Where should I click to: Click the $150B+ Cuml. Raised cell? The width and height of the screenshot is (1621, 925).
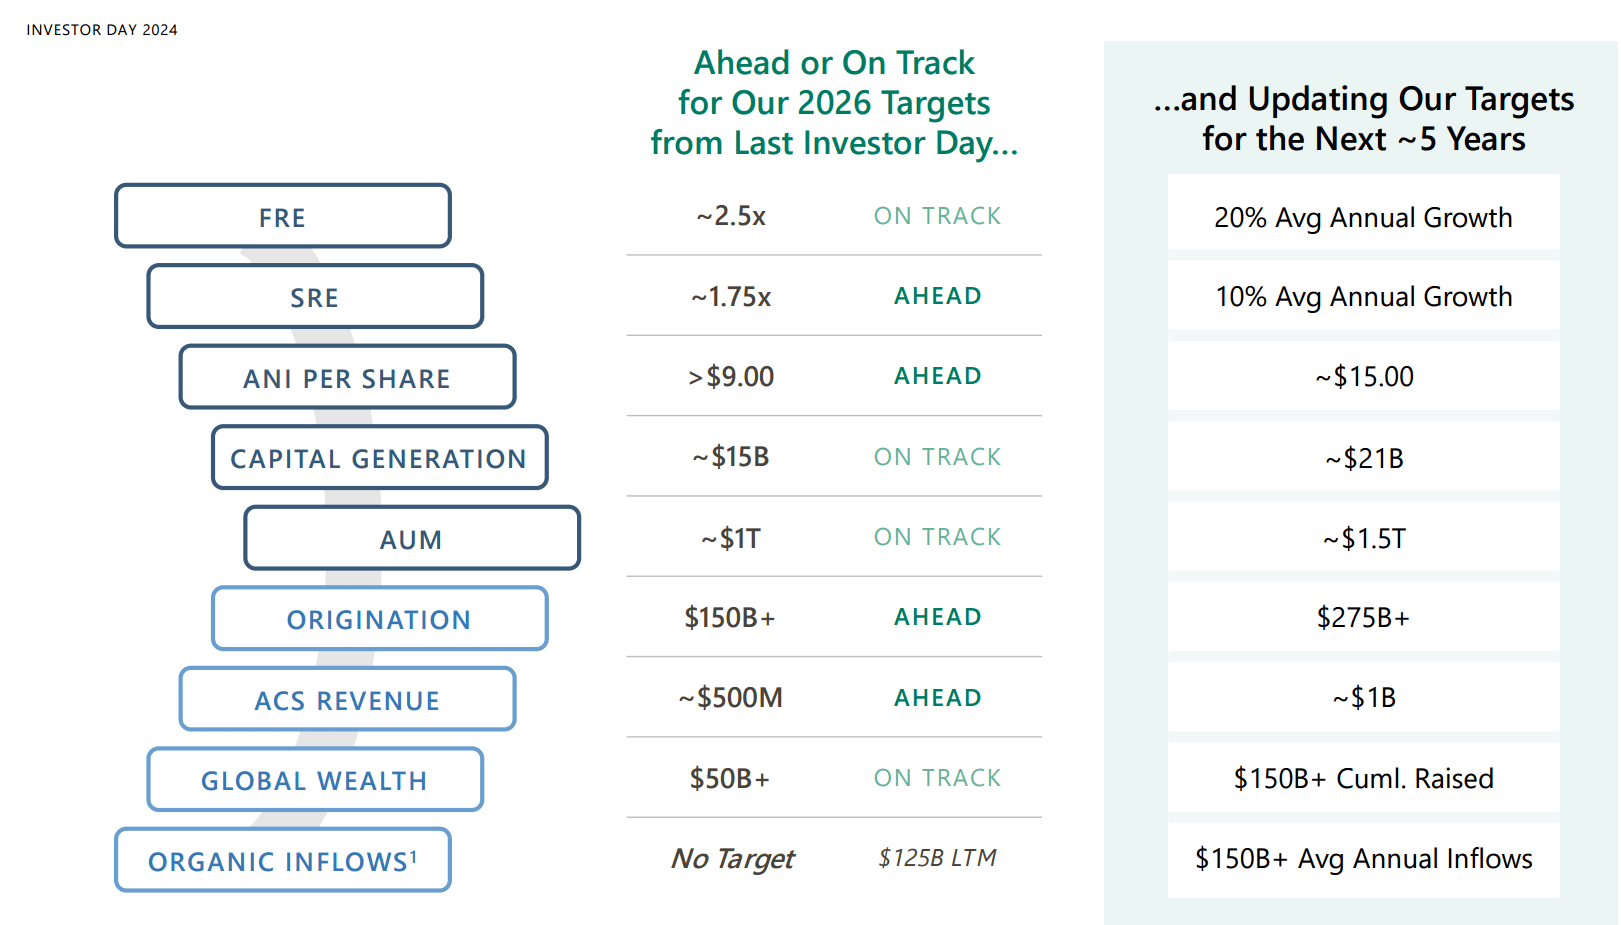point(1363,778)
